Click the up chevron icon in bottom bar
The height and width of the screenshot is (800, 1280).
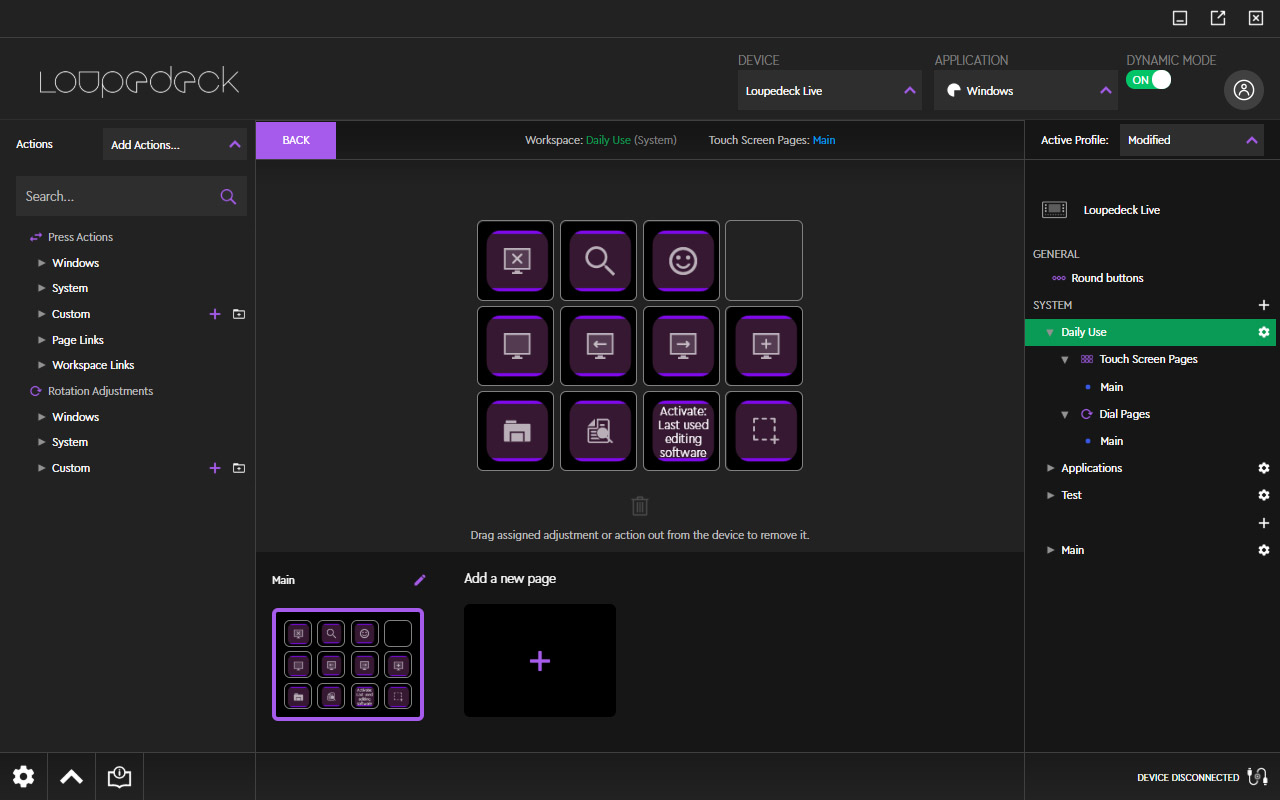point(71,776)
